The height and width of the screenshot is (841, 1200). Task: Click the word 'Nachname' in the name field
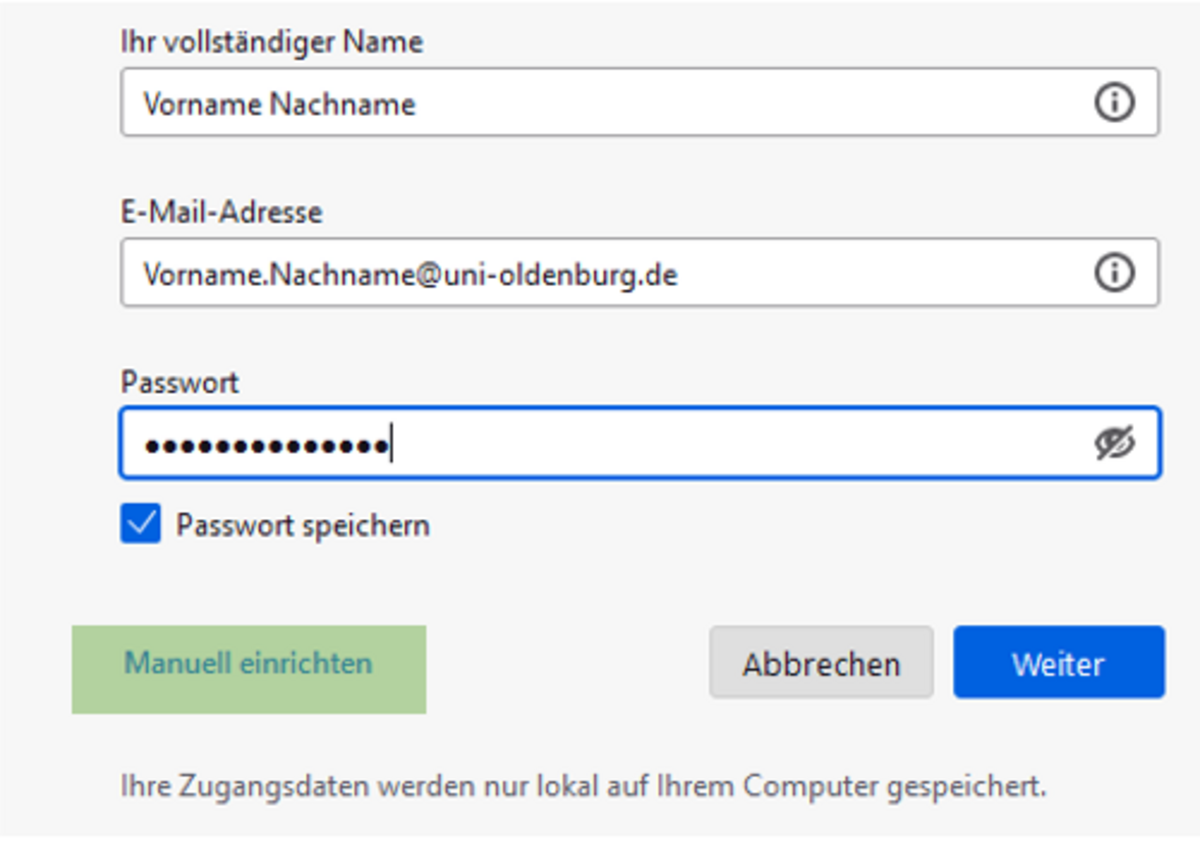click(342, 103)
